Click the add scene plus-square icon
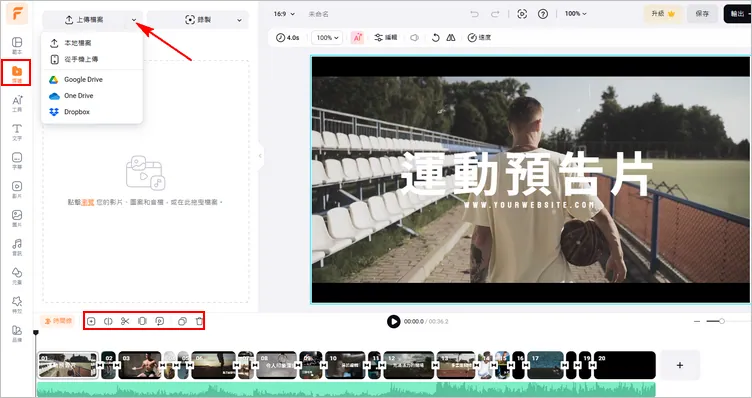The image size is (752, 398). click(x=92, y=321)
